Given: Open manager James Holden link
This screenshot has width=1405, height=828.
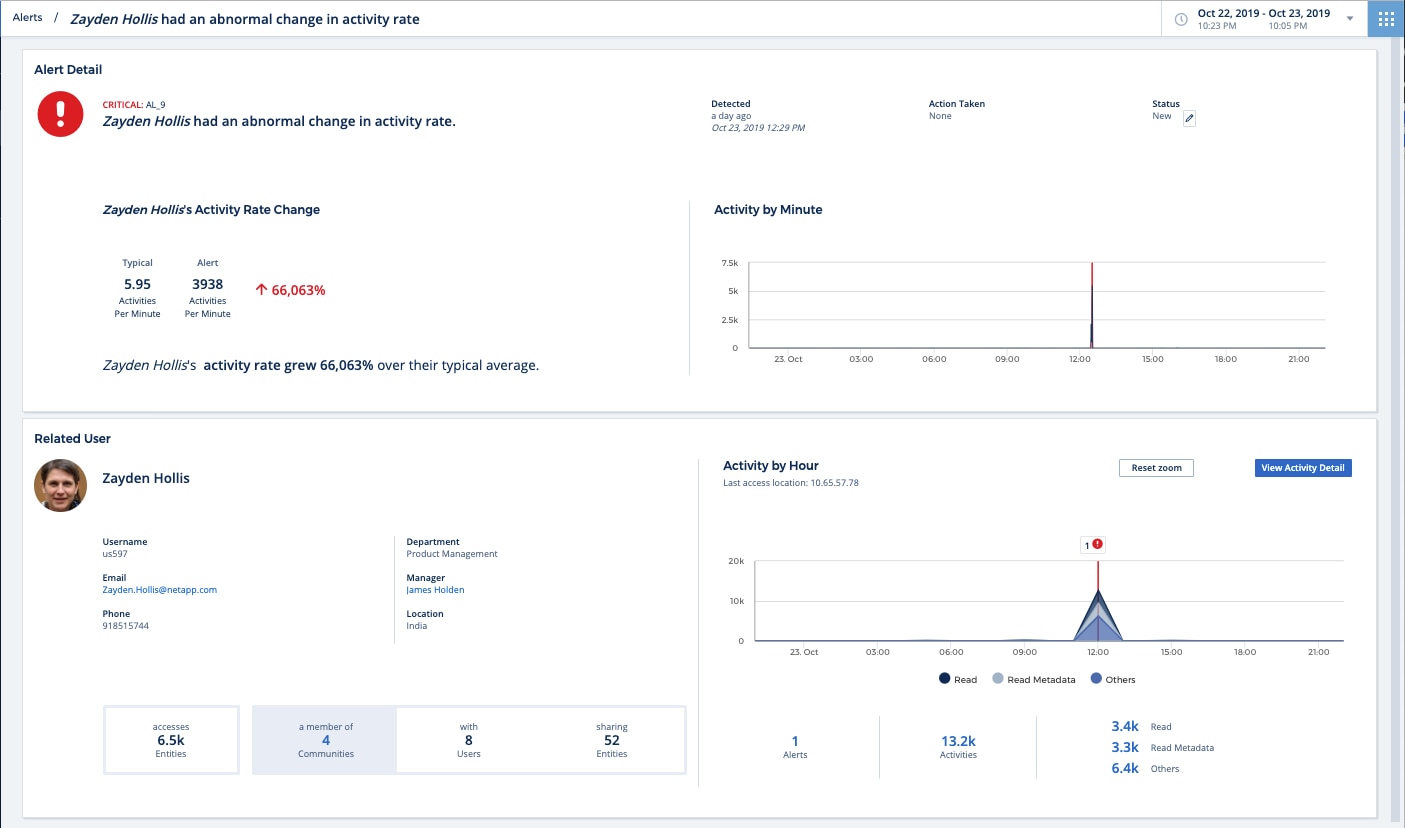Looking at the screenshot, I should (x=435, y=590).
